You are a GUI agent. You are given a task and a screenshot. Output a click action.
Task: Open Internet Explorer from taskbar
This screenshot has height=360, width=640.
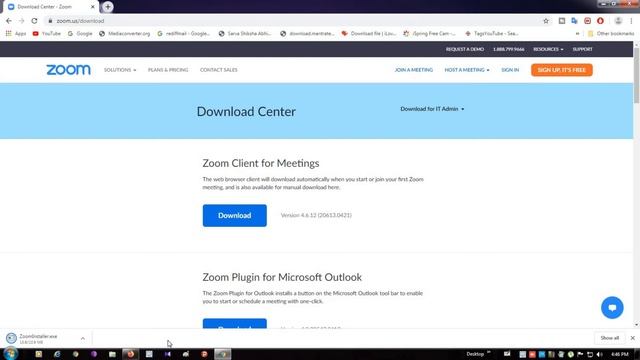point(57,354)
